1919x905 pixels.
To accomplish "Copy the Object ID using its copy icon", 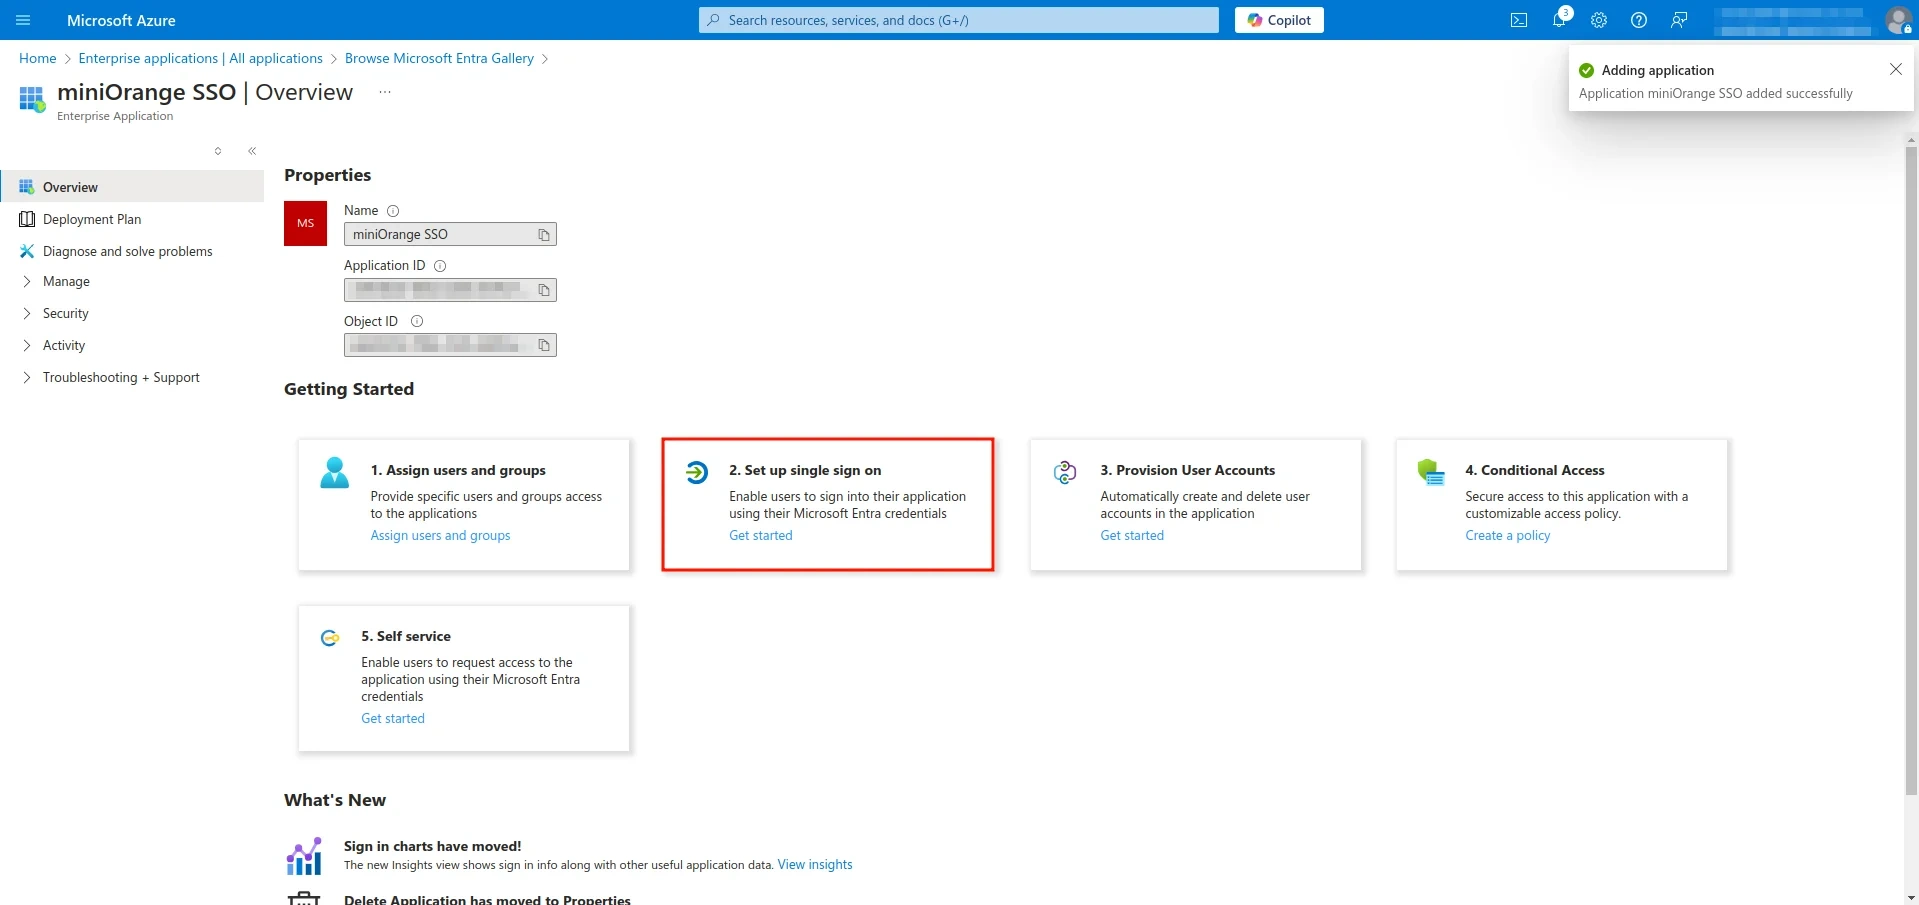I will 543,344.
